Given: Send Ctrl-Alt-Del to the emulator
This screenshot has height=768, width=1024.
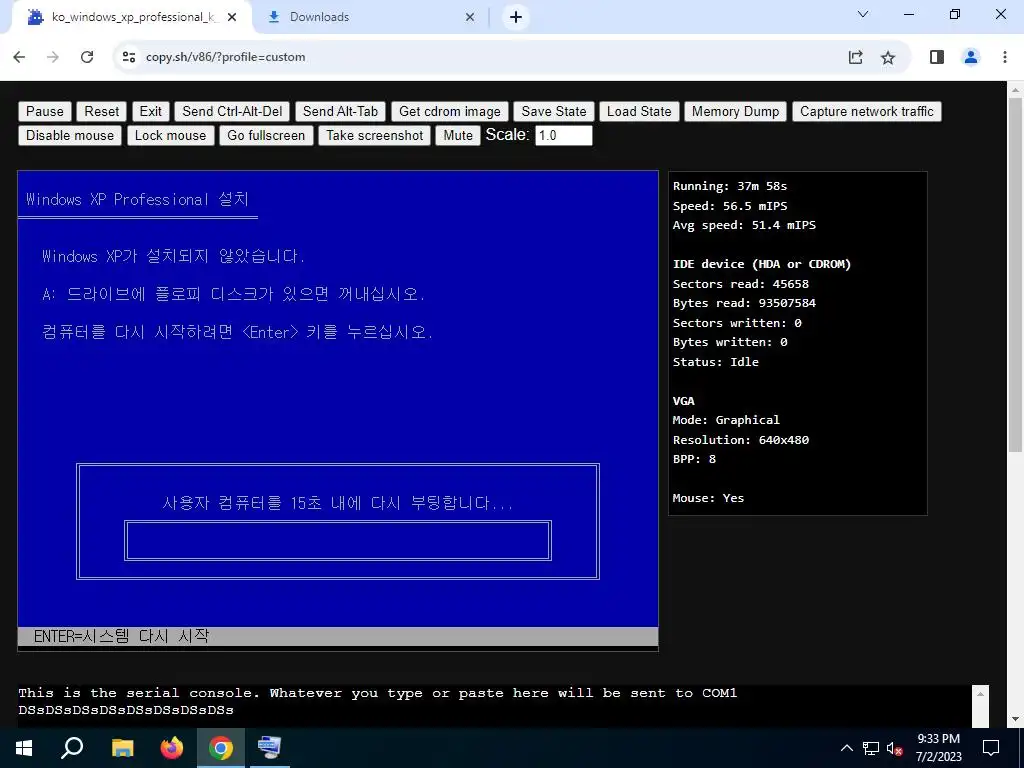Looking at the screenshot, I should (x=232, y=112).
